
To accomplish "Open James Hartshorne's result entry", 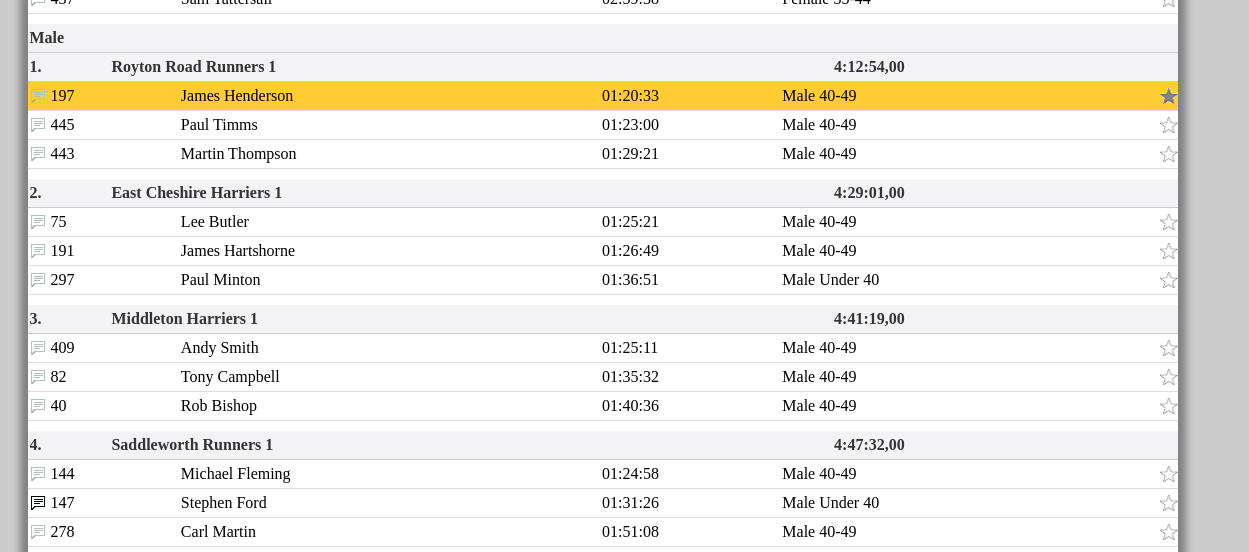I will [237, 251].
